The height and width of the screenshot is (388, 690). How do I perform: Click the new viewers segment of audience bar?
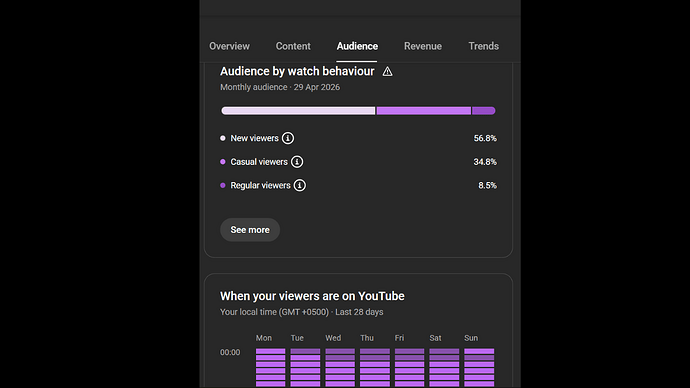point(298,111)
